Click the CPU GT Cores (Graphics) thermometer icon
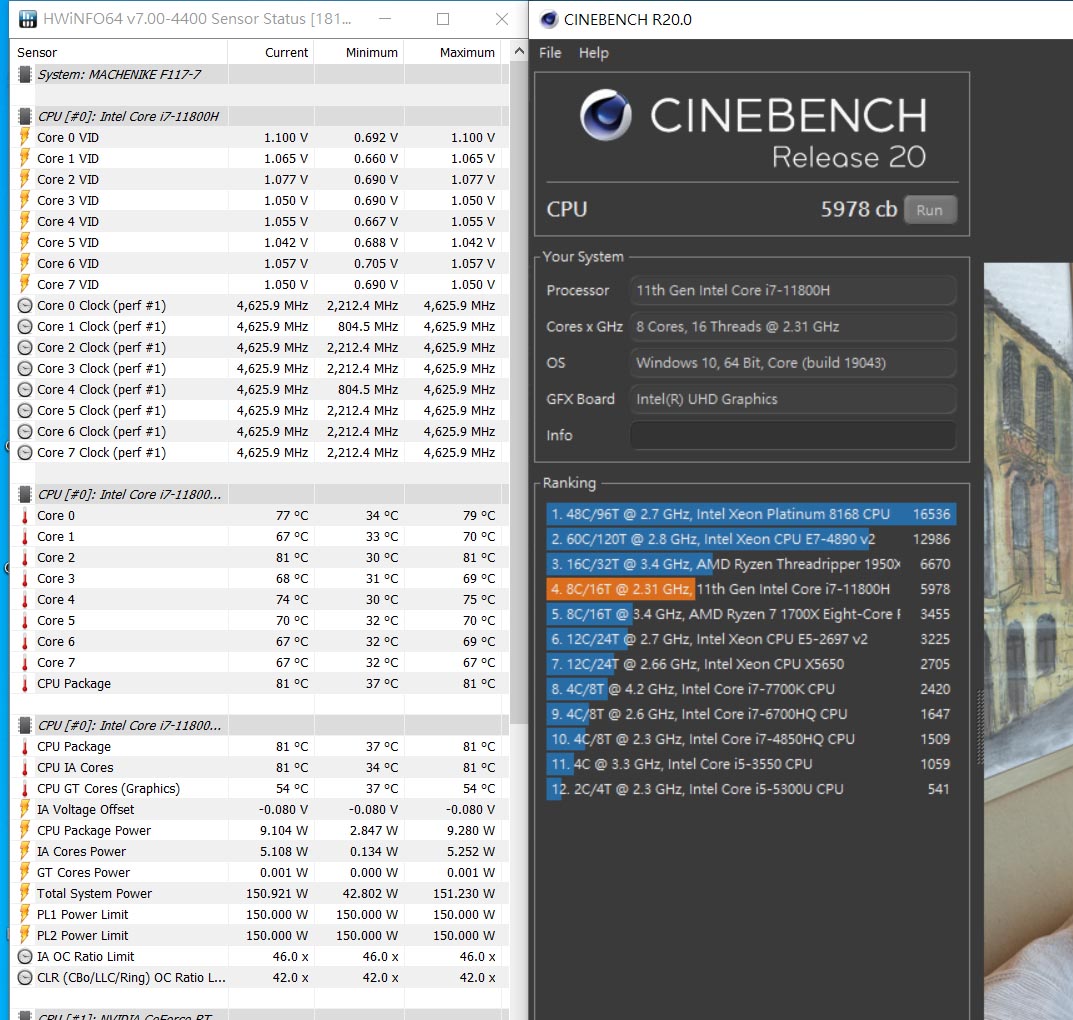The image size is (1073, 1020). 25,789
